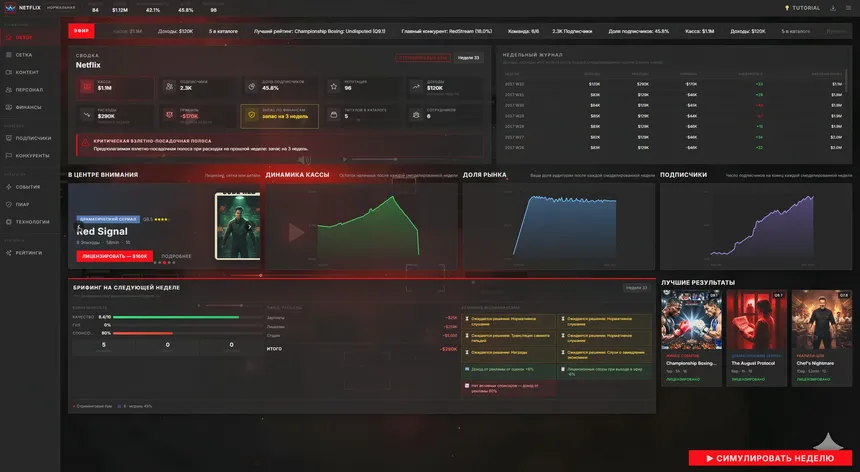Click Лицензировать button for Red Signal
Screen dimensions: 860x472
coord(114,256)
